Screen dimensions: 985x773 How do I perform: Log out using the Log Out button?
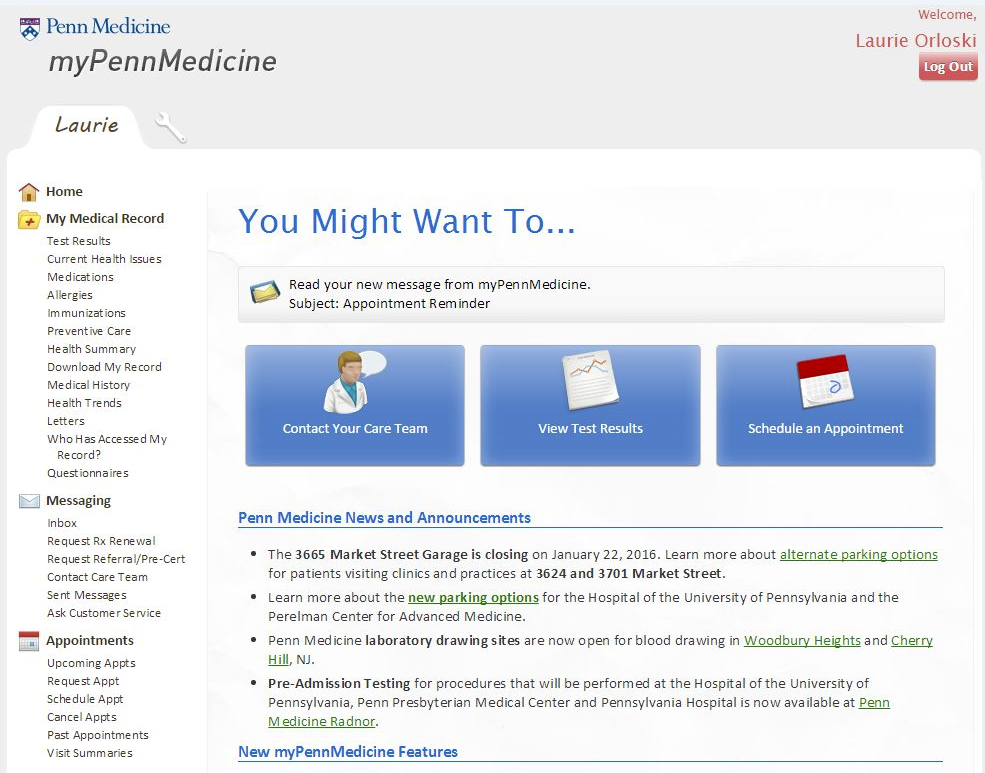point(948,67)
